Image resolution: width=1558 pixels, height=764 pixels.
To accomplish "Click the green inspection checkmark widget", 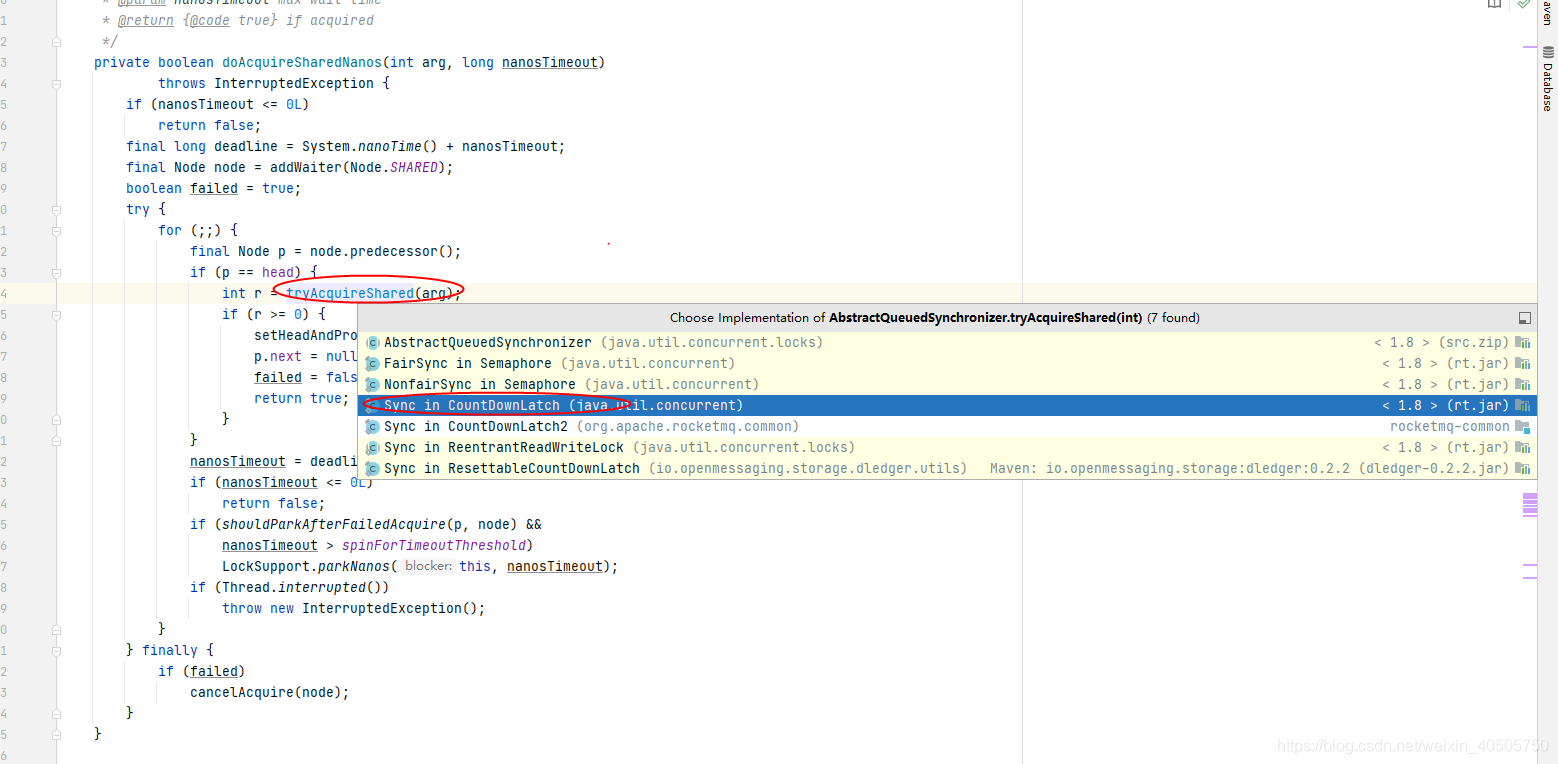I will click(1523, 4).
